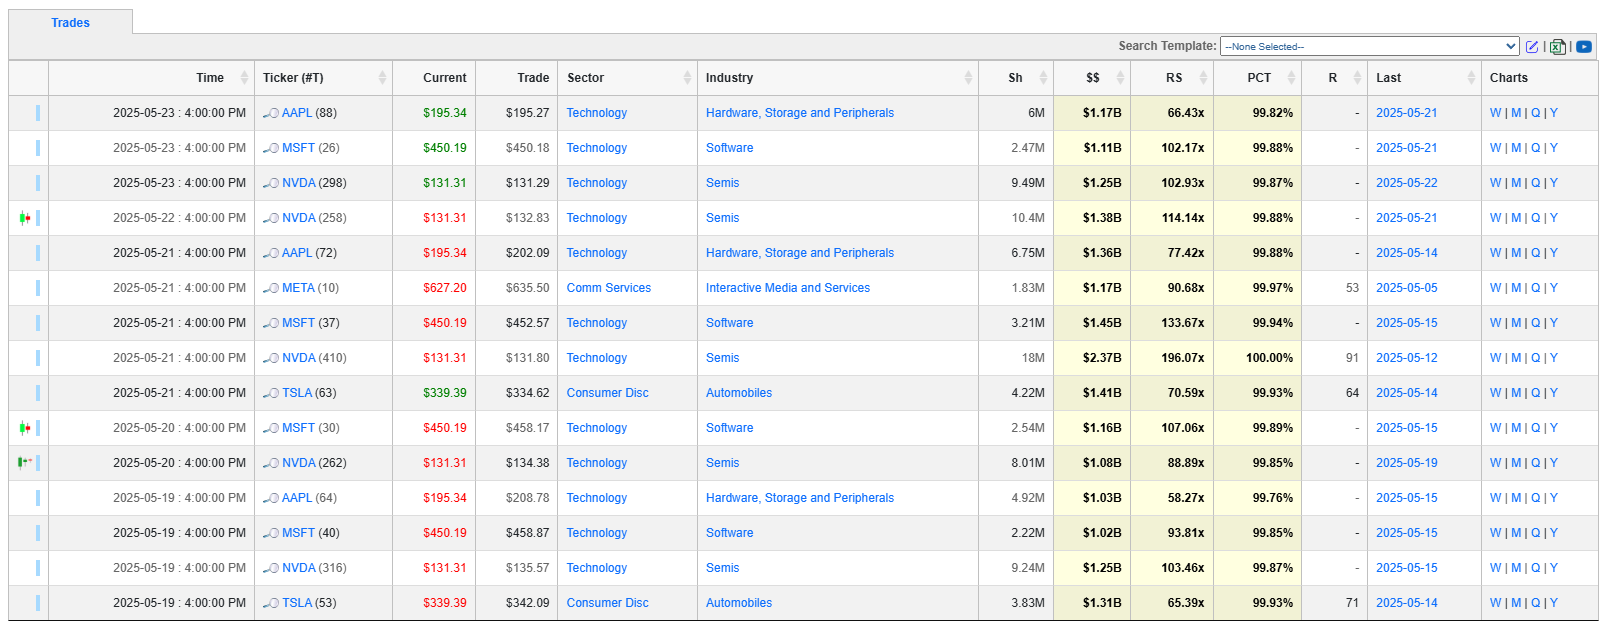The width and height of the screenshot is (1606, 628).
Task: Export trades using the Excel icon
Action: coord(1558,46)
